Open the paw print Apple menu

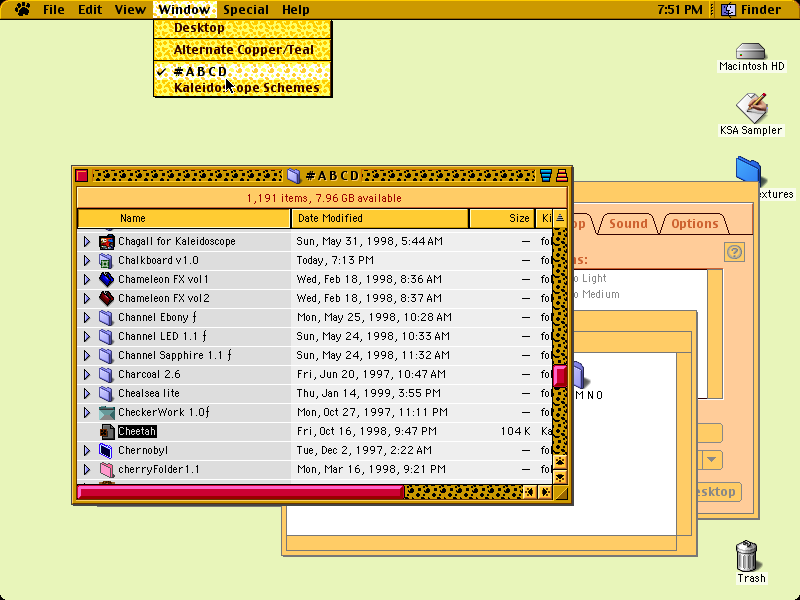pyautogui.click(x=22, y=9)
